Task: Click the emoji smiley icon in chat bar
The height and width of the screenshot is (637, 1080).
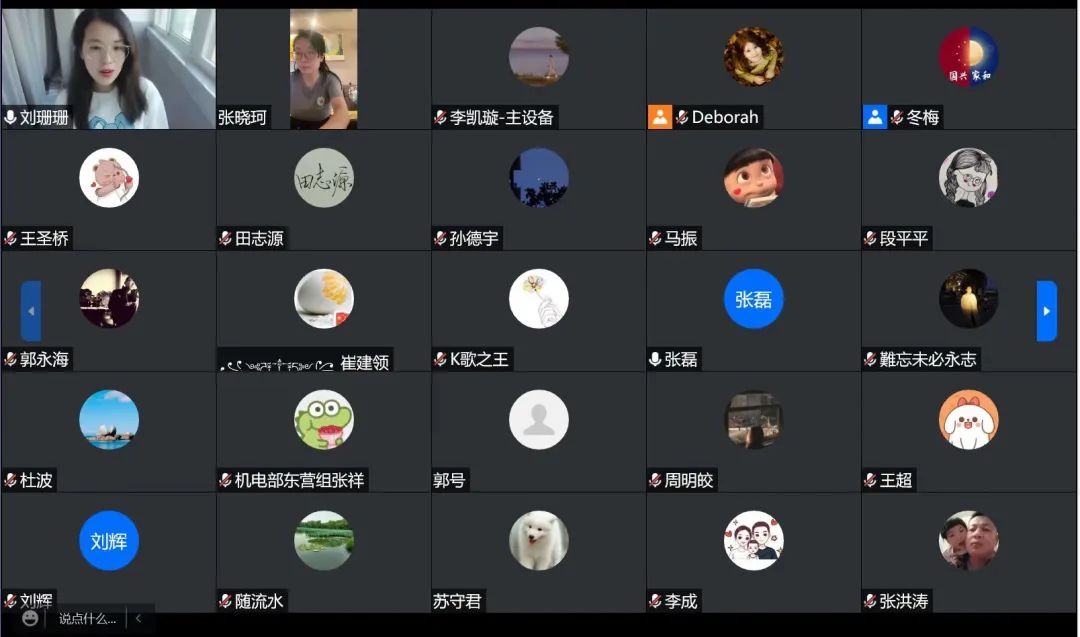Action: [x=30, y=618]
